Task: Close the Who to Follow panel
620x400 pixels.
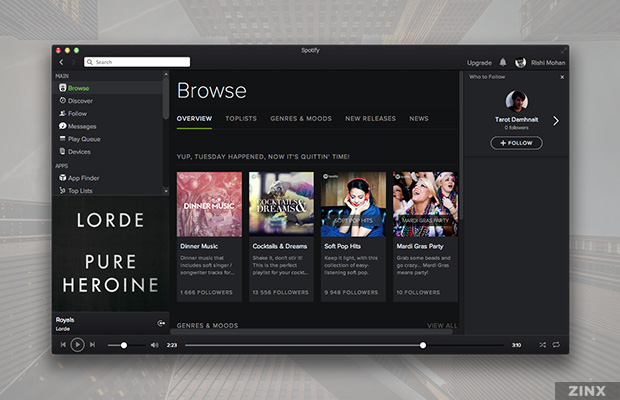Action: pos(562,77)
